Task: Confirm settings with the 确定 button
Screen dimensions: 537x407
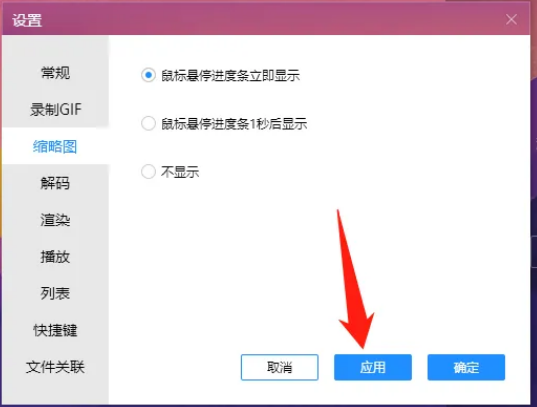Action: (x=466, y=367)
